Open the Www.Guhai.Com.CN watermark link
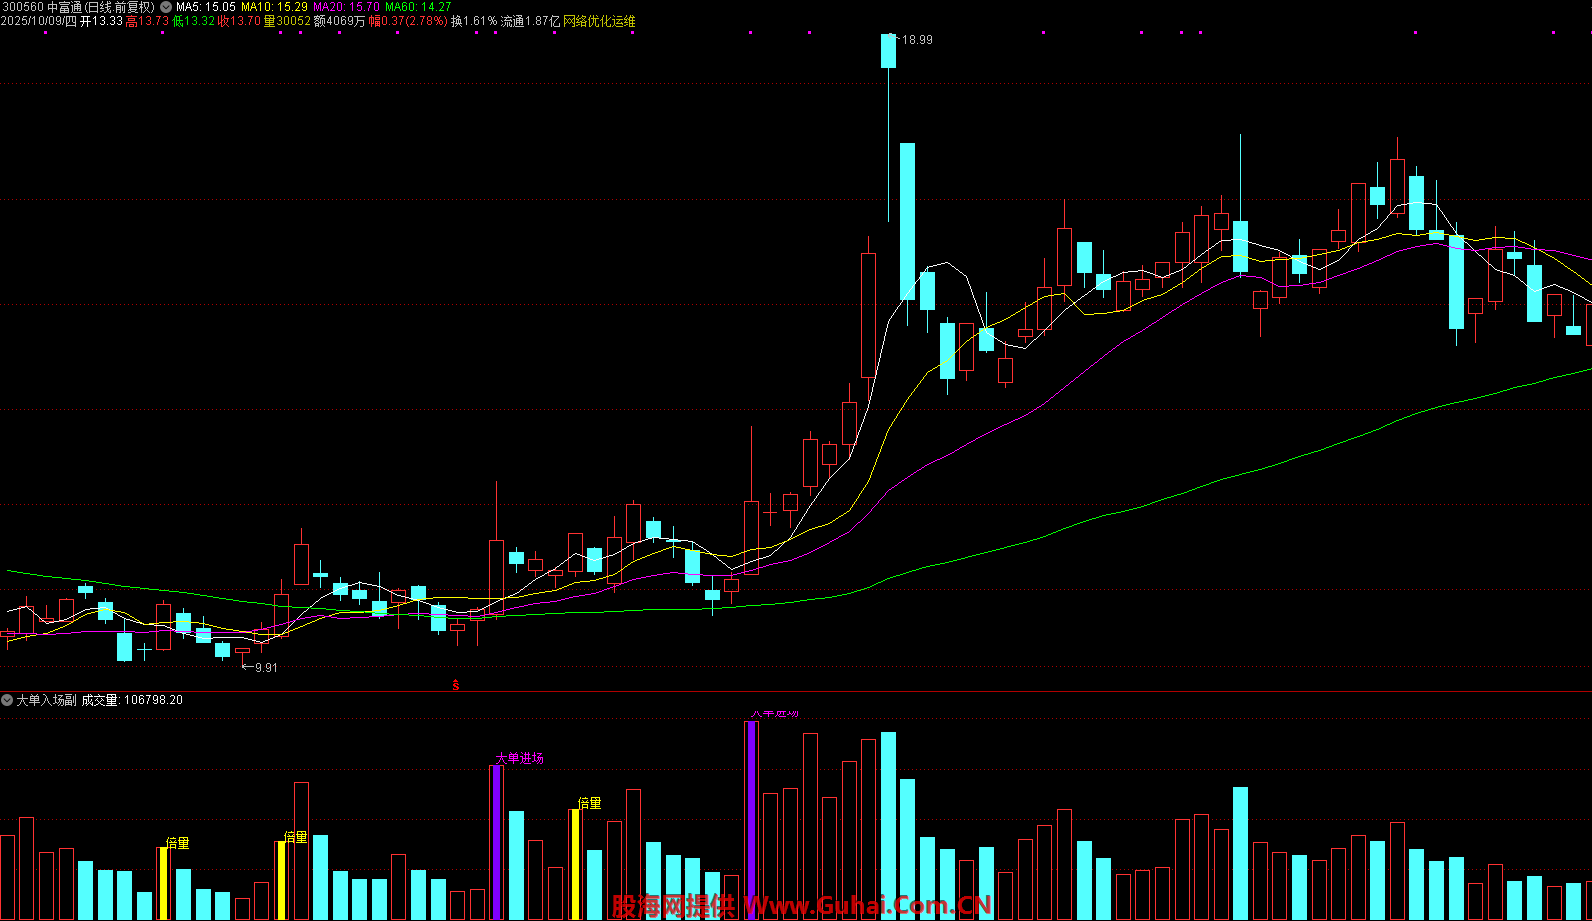The image size is (1592, 921). [866, 906]
